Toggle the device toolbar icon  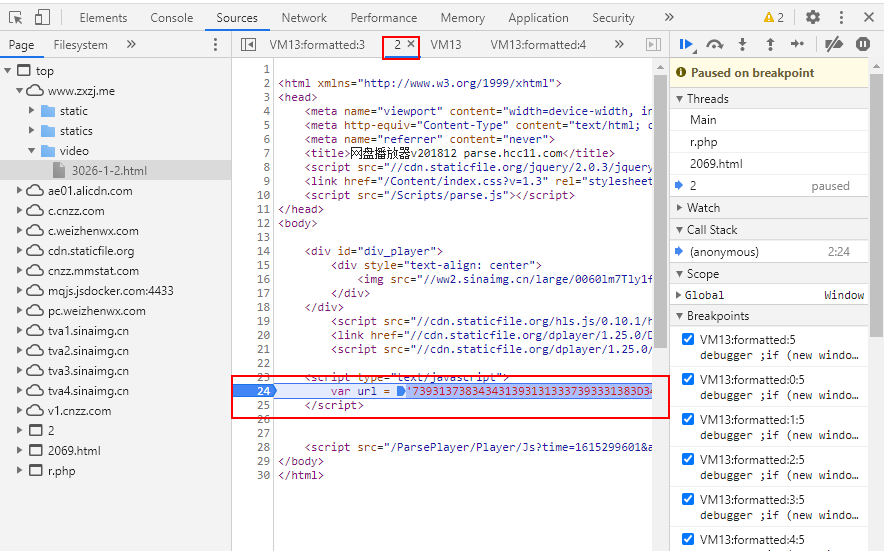pos(42,17)
